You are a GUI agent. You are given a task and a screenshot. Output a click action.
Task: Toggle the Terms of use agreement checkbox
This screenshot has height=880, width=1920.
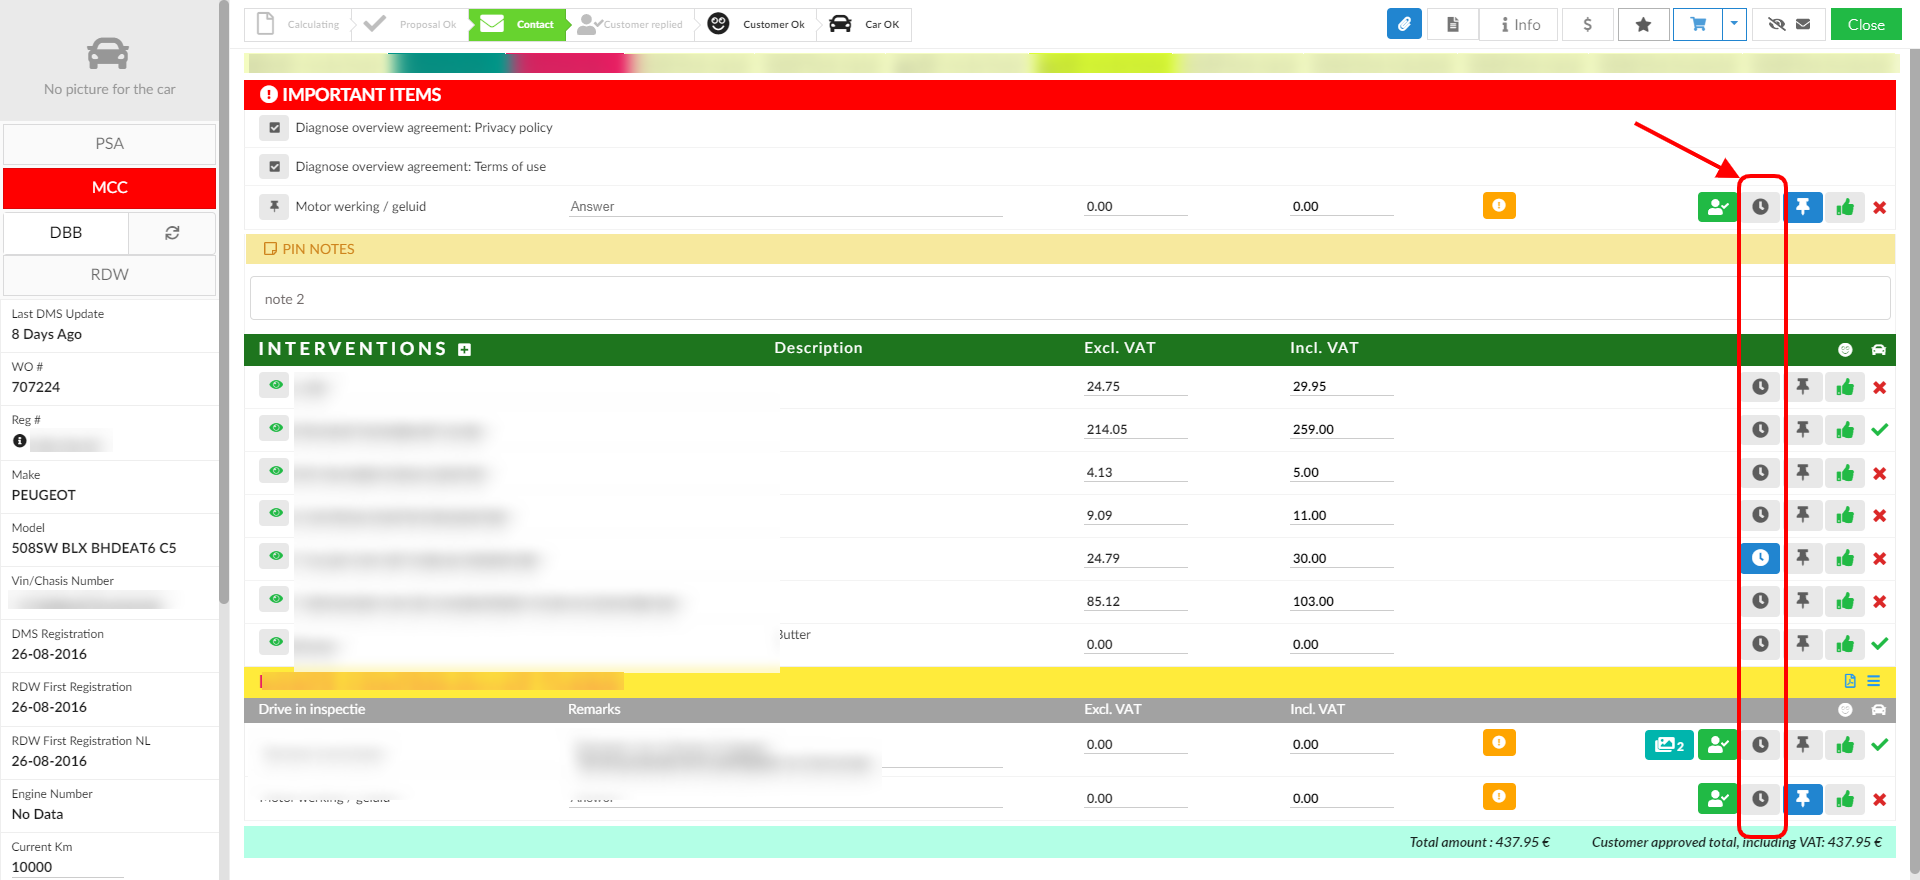point(274,167)
